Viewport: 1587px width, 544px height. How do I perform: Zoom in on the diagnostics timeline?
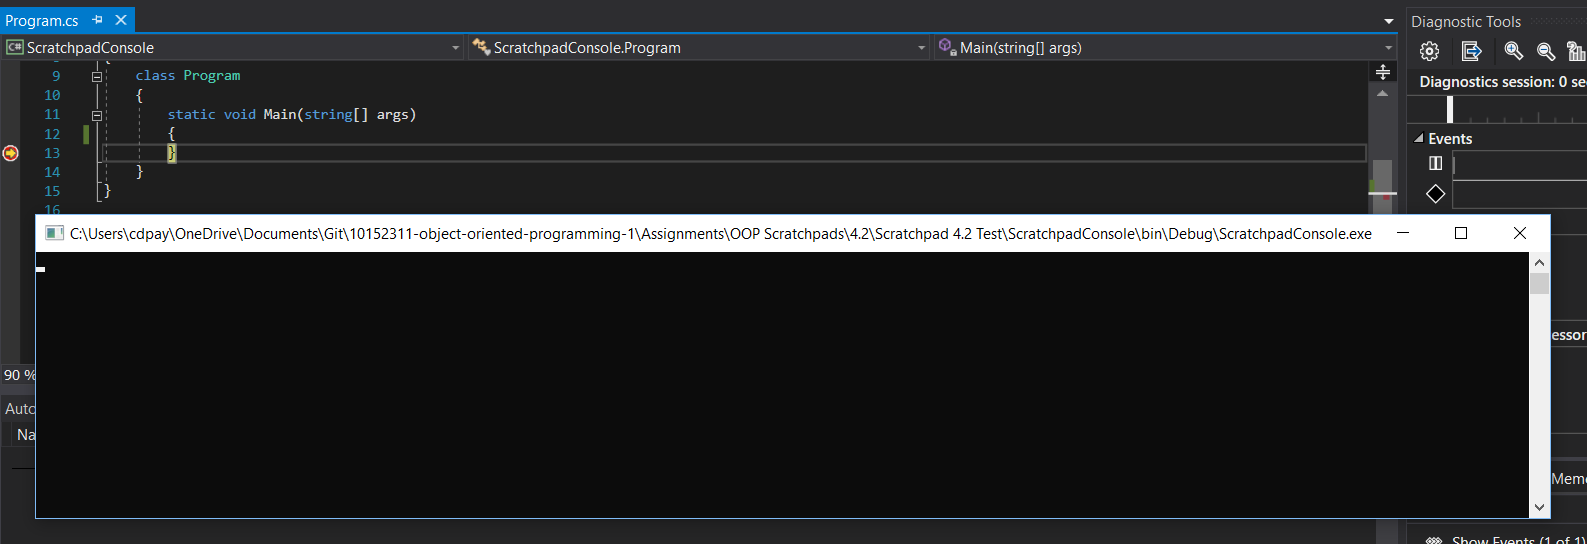(x=1514, y=51)
